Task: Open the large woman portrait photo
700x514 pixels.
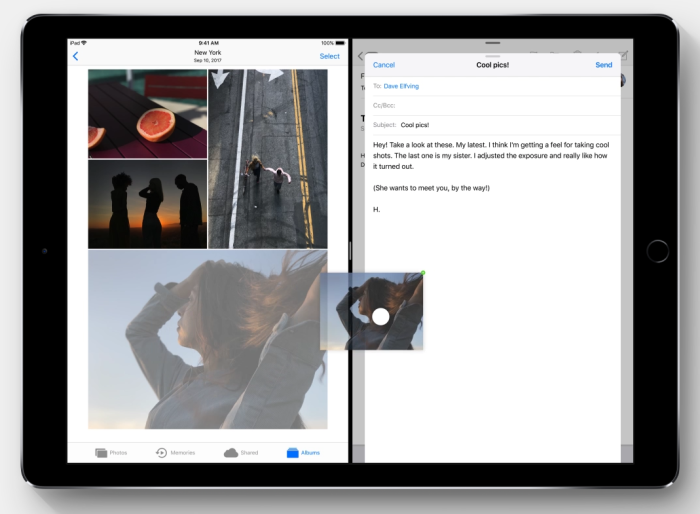Action: [x=208, y=339]
